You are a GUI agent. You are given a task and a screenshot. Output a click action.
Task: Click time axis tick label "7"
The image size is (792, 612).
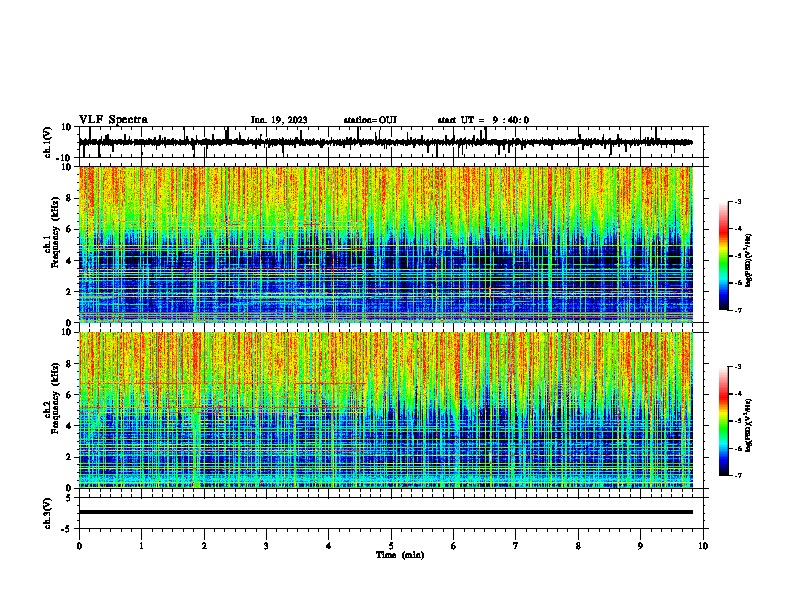[x=516, y=546]
